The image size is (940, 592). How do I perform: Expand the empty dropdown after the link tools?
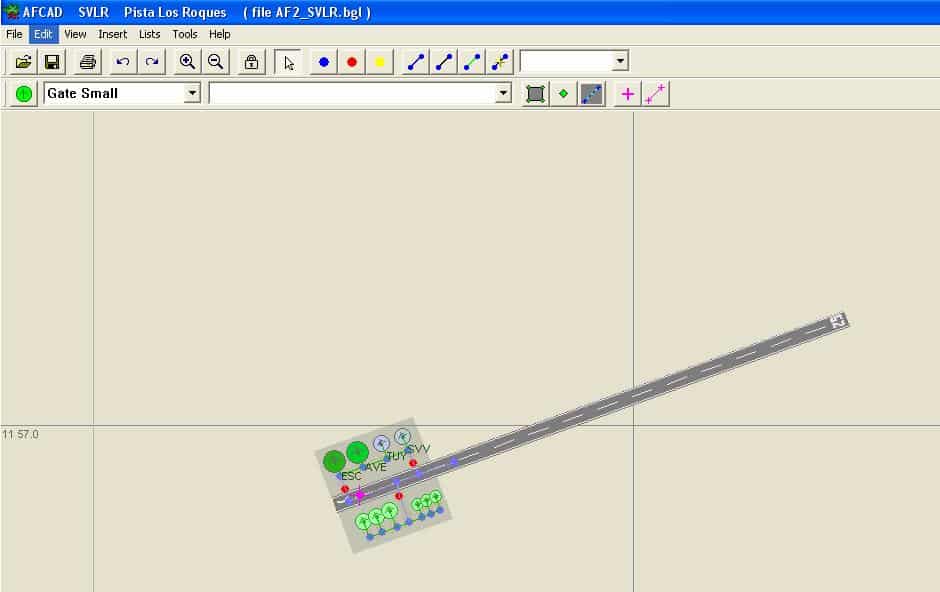pyautogui.click(x=620, y=62)
